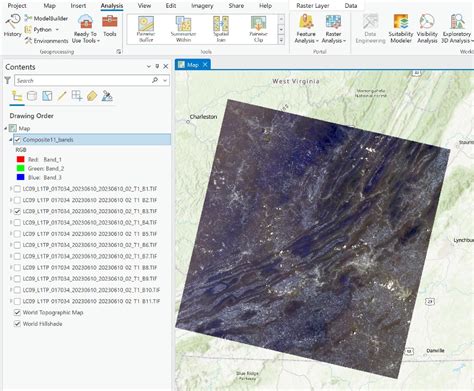Switch to List By Perspective Imagery
The image size is (474, 391).
107,96
